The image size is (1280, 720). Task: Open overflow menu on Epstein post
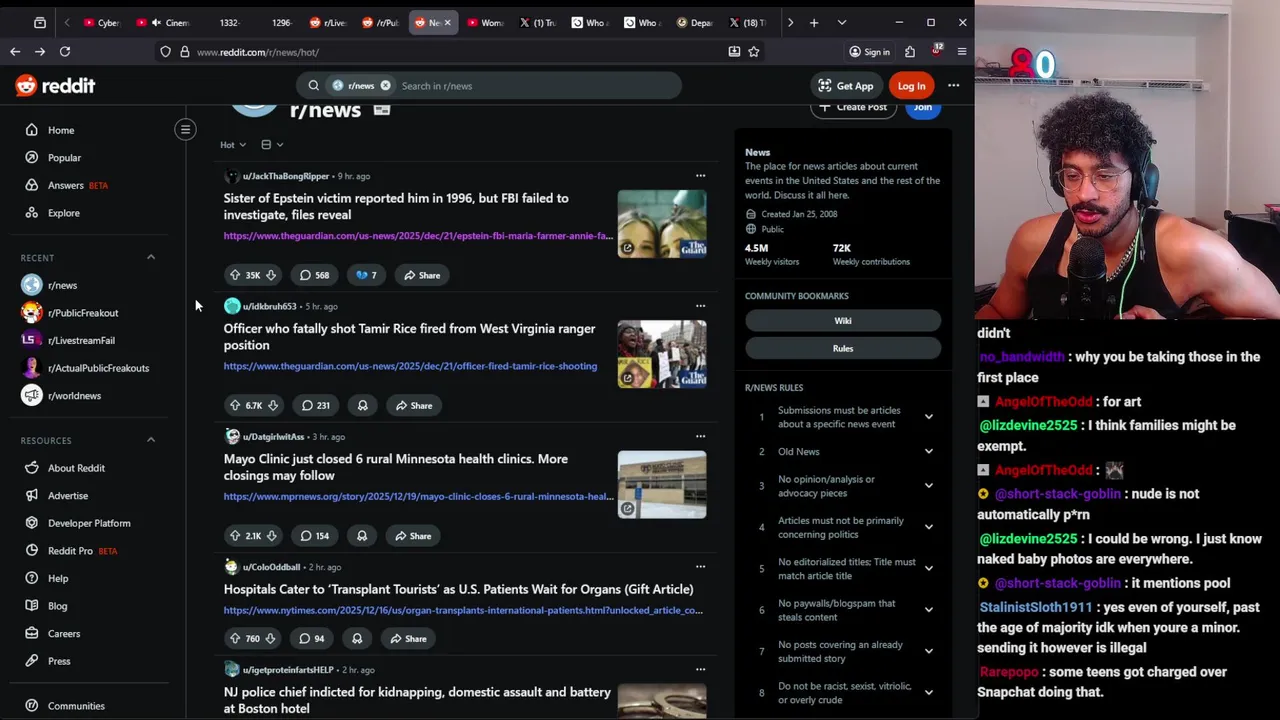[x=700, y=176]
